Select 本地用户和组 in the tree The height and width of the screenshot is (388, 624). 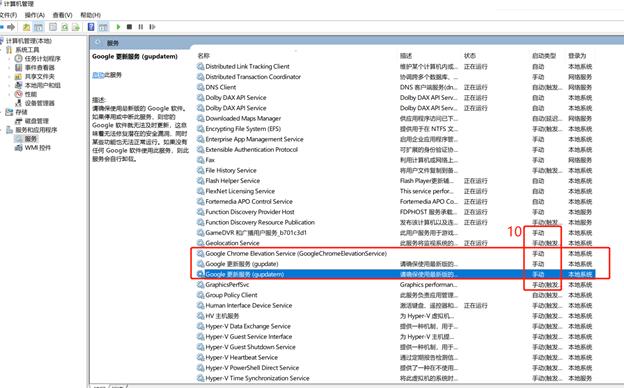click(x=43, y=85)
